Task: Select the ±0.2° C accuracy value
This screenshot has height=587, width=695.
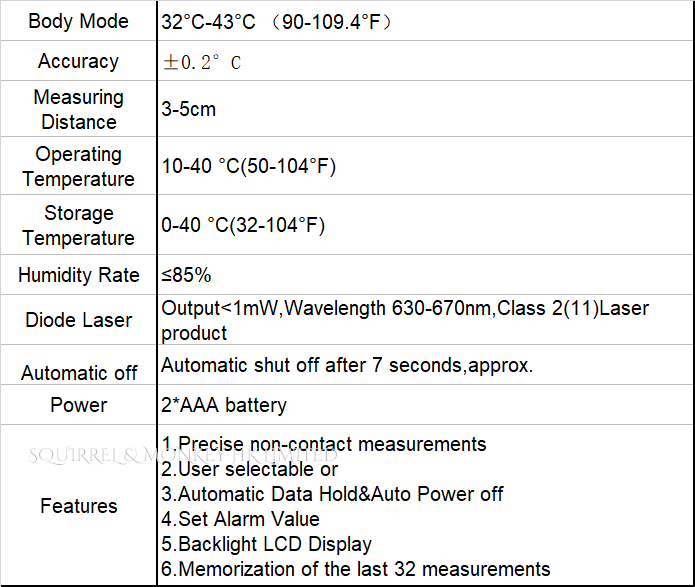Action: point(202,62)
